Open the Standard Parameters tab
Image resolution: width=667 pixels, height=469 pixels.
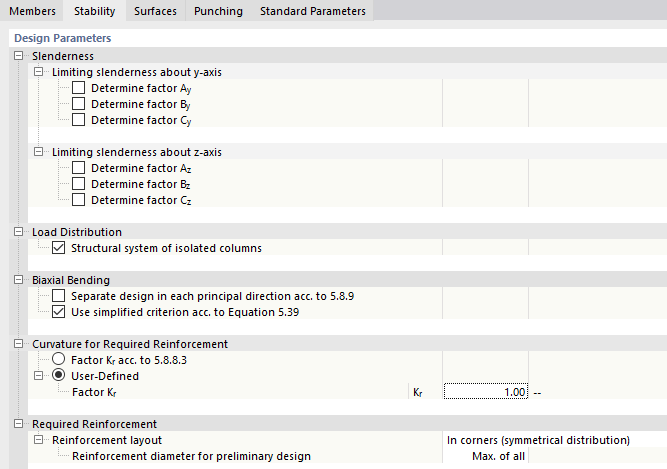tap(313, 11)
